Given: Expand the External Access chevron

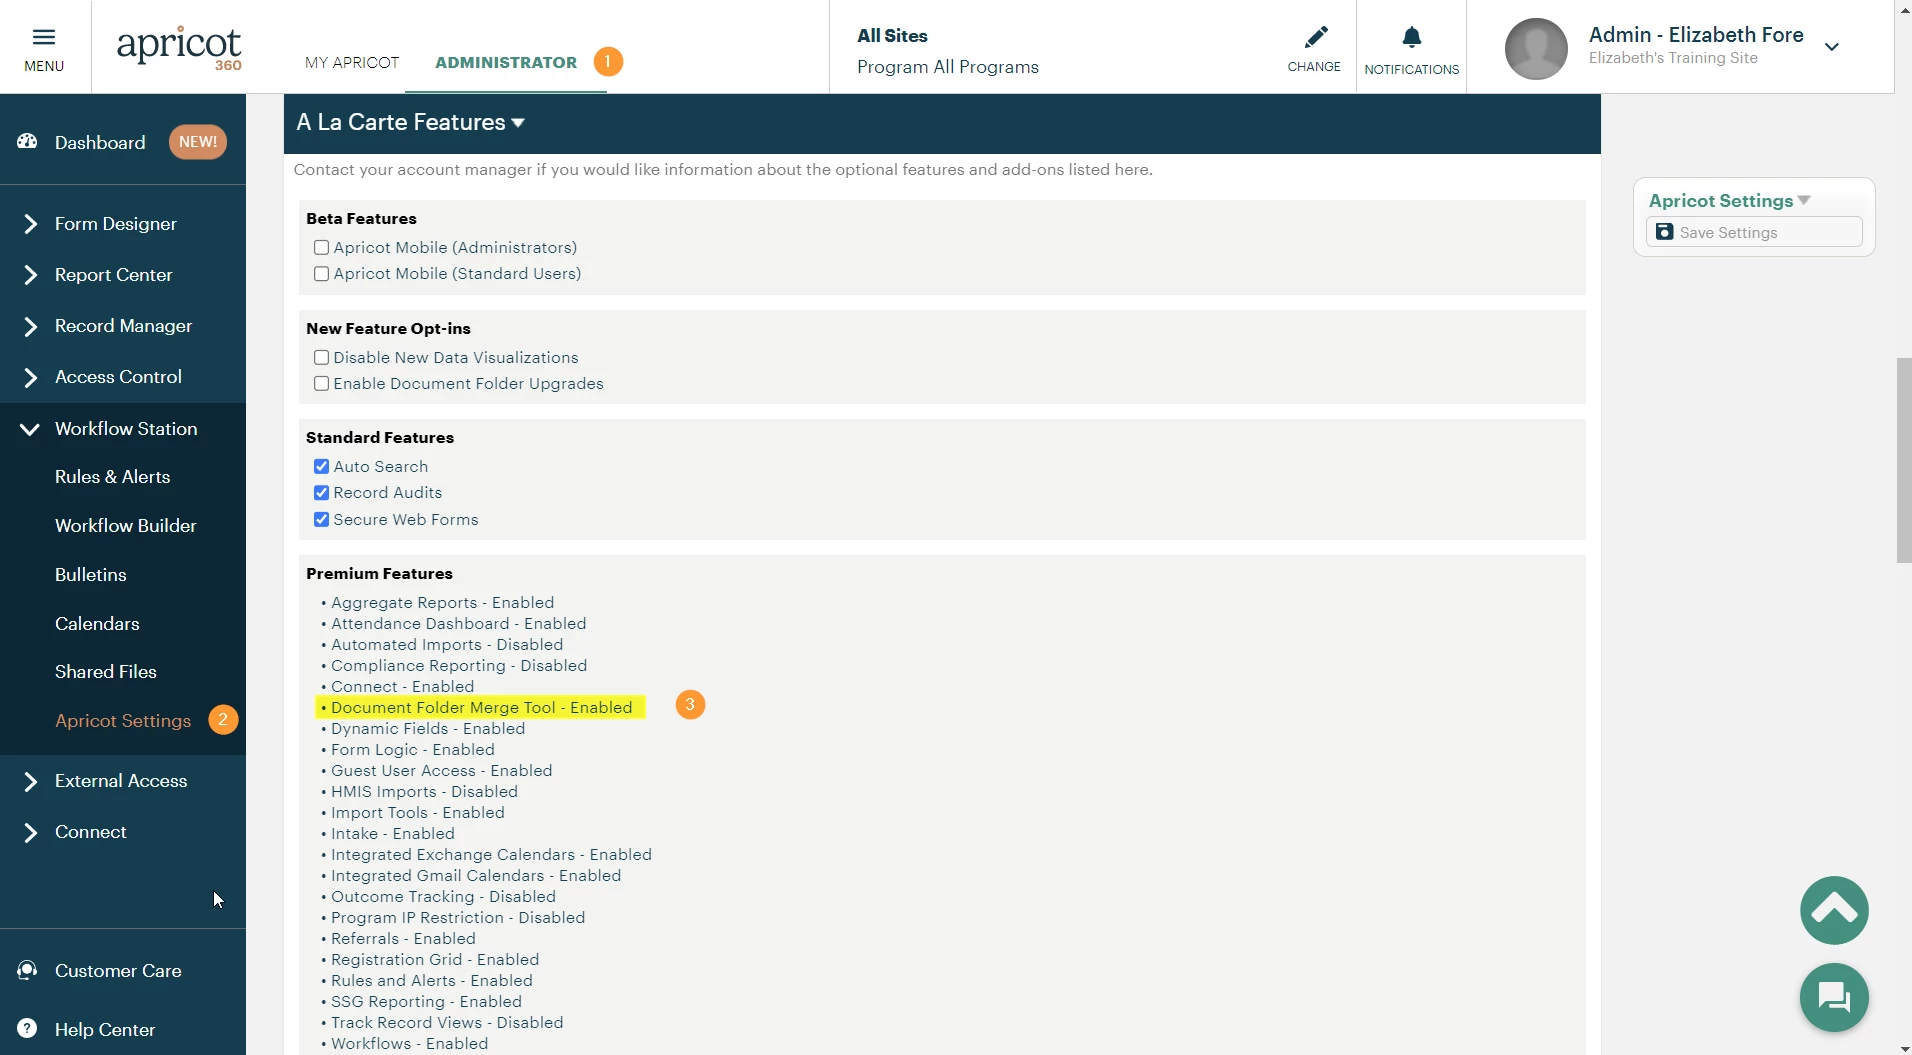Looking at the screenshot, I should (x=30, y=781).
